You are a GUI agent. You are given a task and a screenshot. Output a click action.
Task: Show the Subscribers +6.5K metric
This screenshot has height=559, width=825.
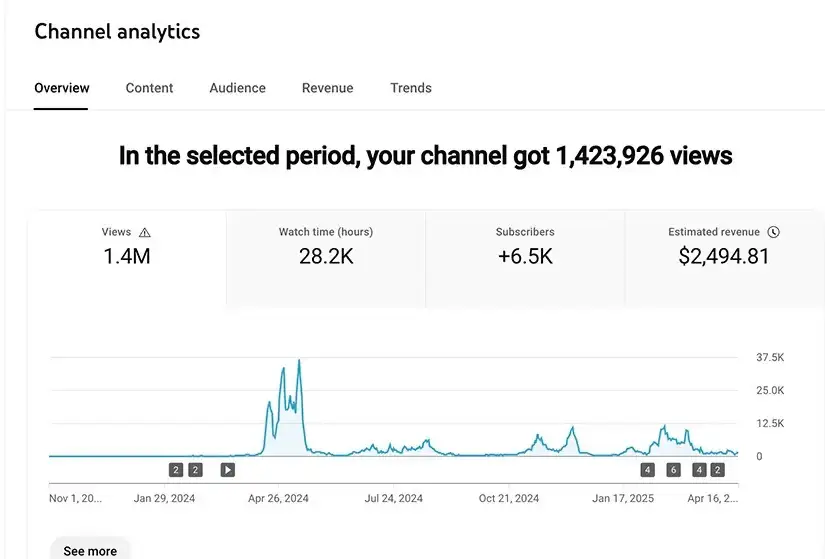525,258
